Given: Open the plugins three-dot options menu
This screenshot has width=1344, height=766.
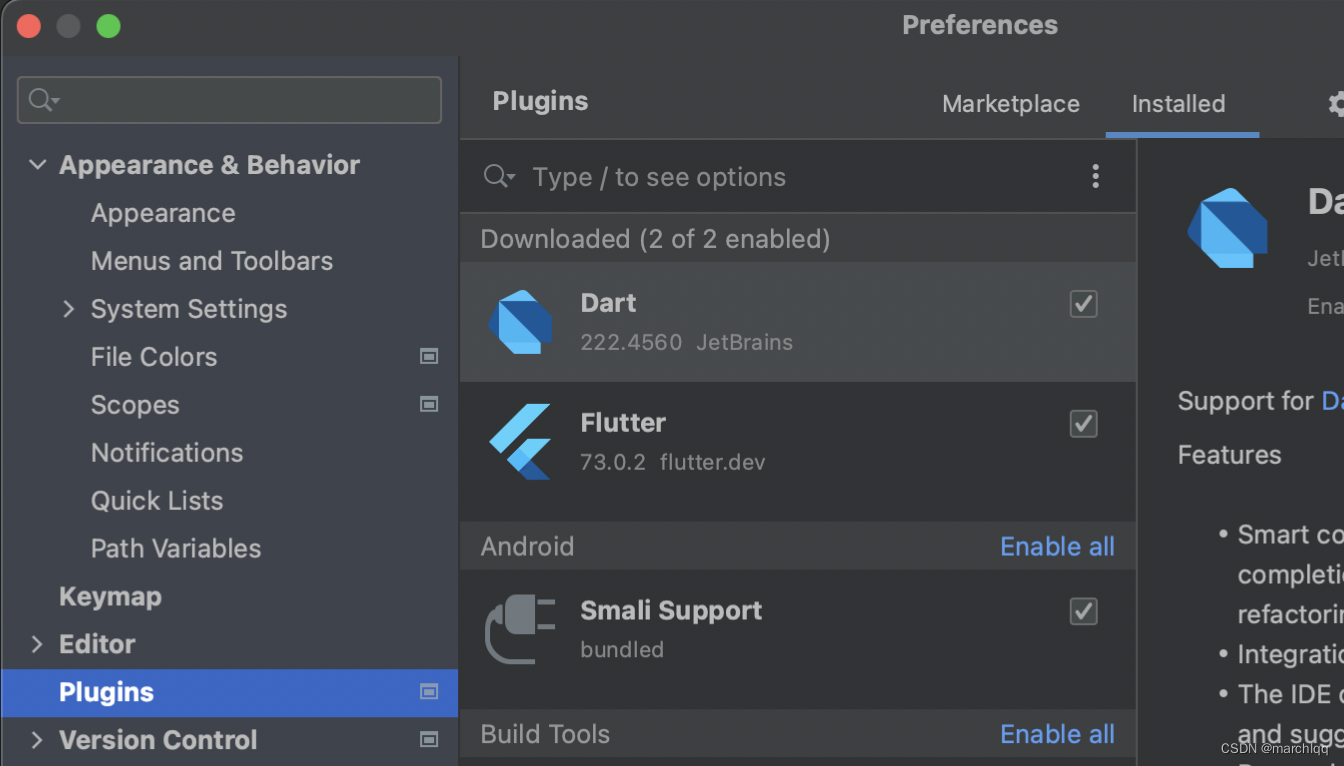Looking at the screenshot, I should click(x=1095, y=177).
